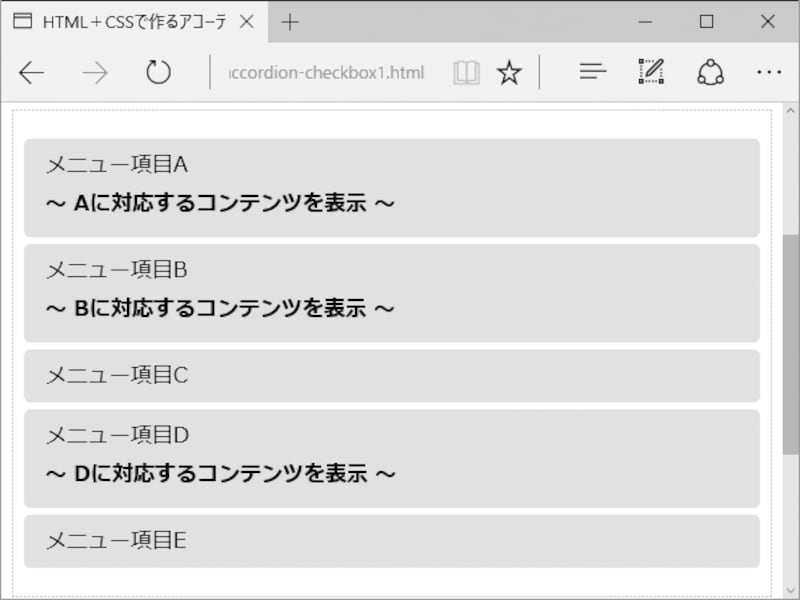Screen dimensions: 800x600
Task: Open the Hub panel in Edge
Action: [x=592, y=72]
